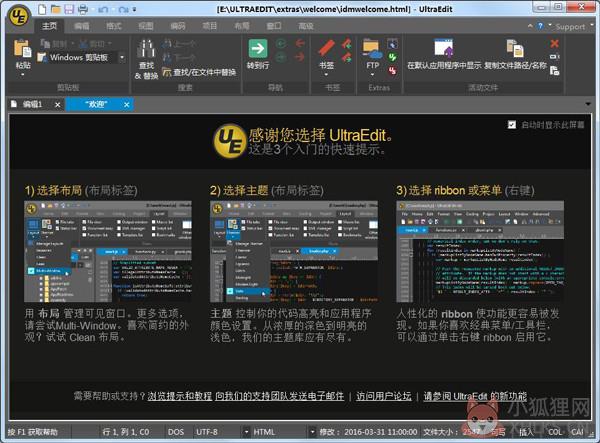Screen dimensions: 600x443
Task: Click the rename file icon in 活动文件 group
Action: pos(554,57)
